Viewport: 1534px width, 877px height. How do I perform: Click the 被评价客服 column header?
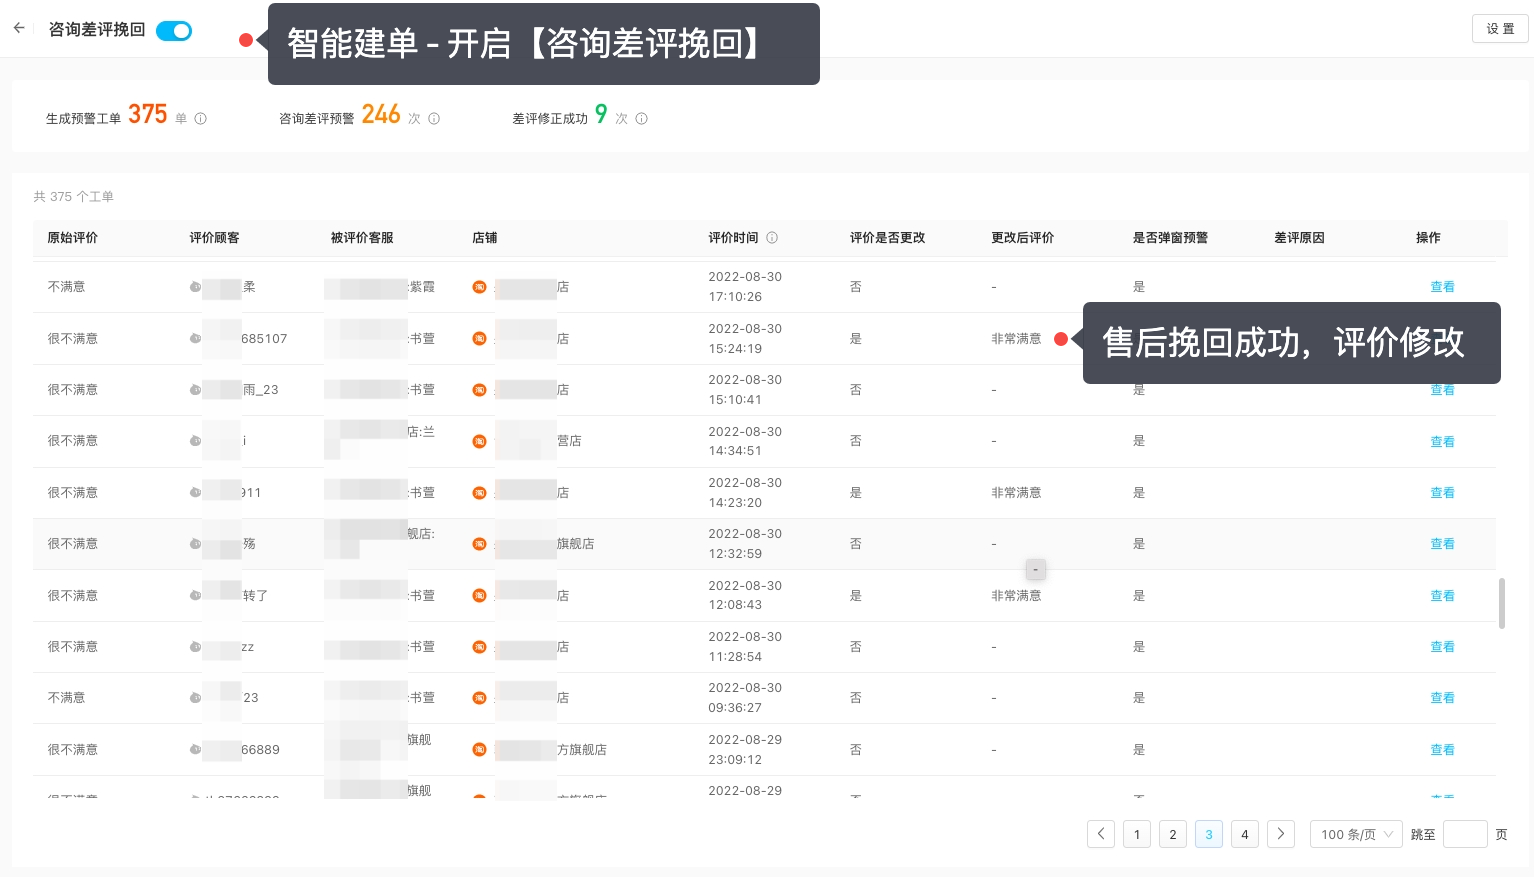[x=362, y=238]
